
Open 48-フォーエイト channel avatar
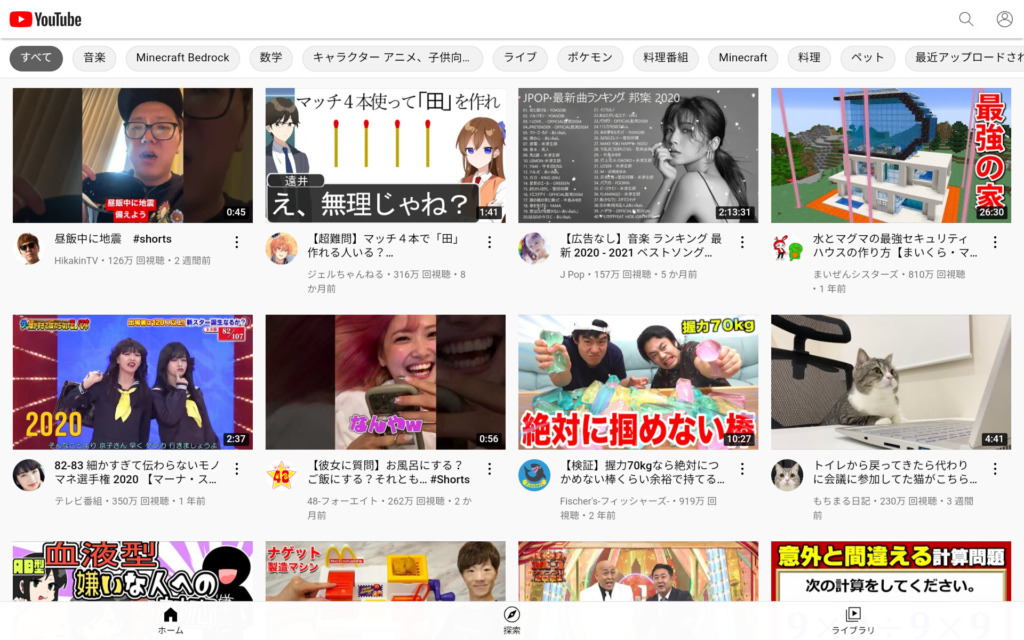click(x=281, y=475)
